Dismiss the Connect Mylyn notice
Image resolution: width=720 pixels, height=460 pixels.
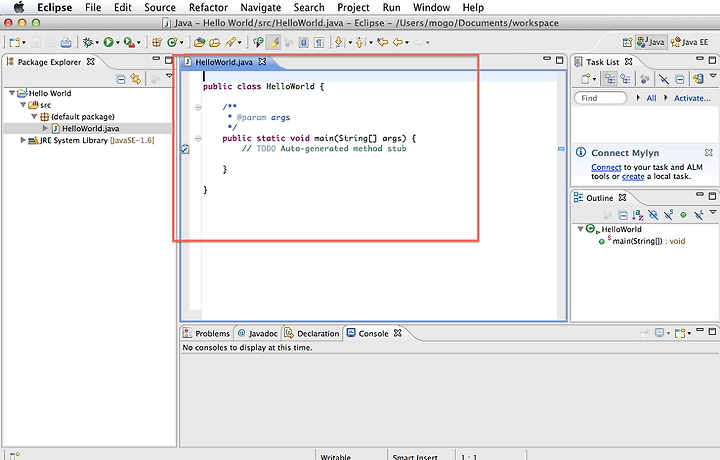pos(709,152)
